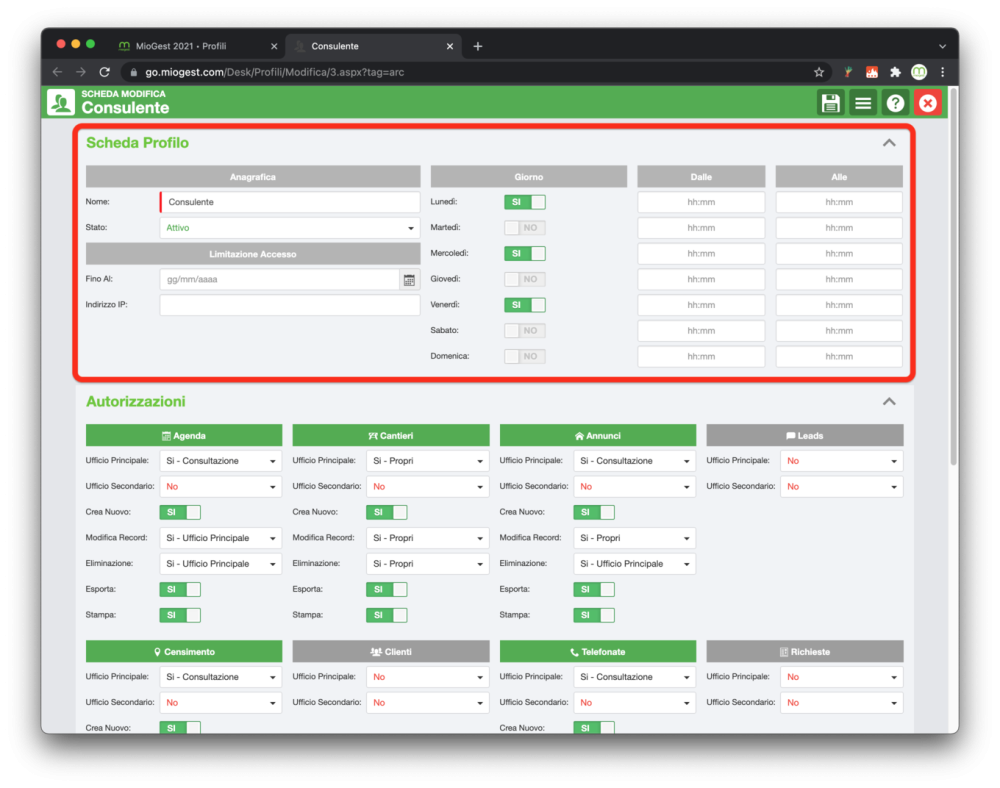This screenshot has height=788, width=1000.
Task: Close the form with the red X icon
Action: click(x=927, y=103)
